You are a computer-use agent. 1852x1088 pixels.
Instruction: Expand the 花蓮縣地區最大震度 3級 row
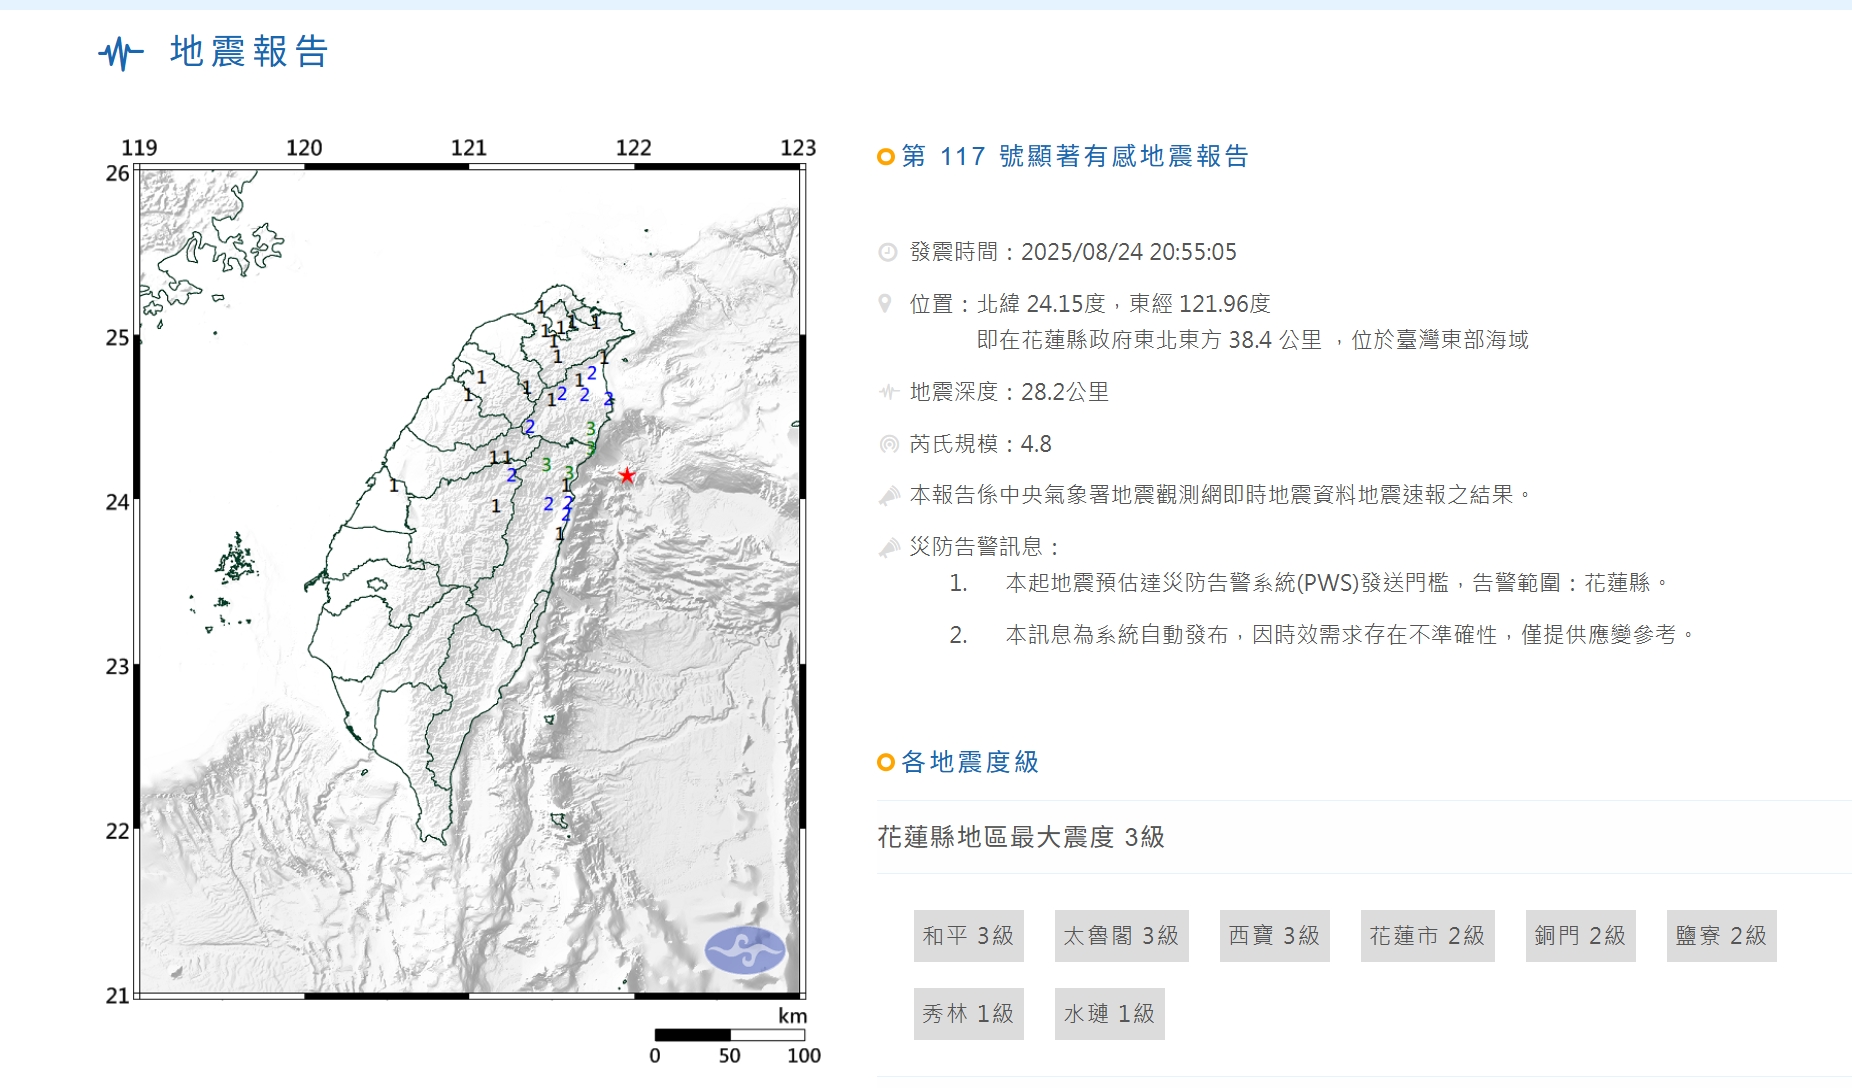click(1021, 837)
